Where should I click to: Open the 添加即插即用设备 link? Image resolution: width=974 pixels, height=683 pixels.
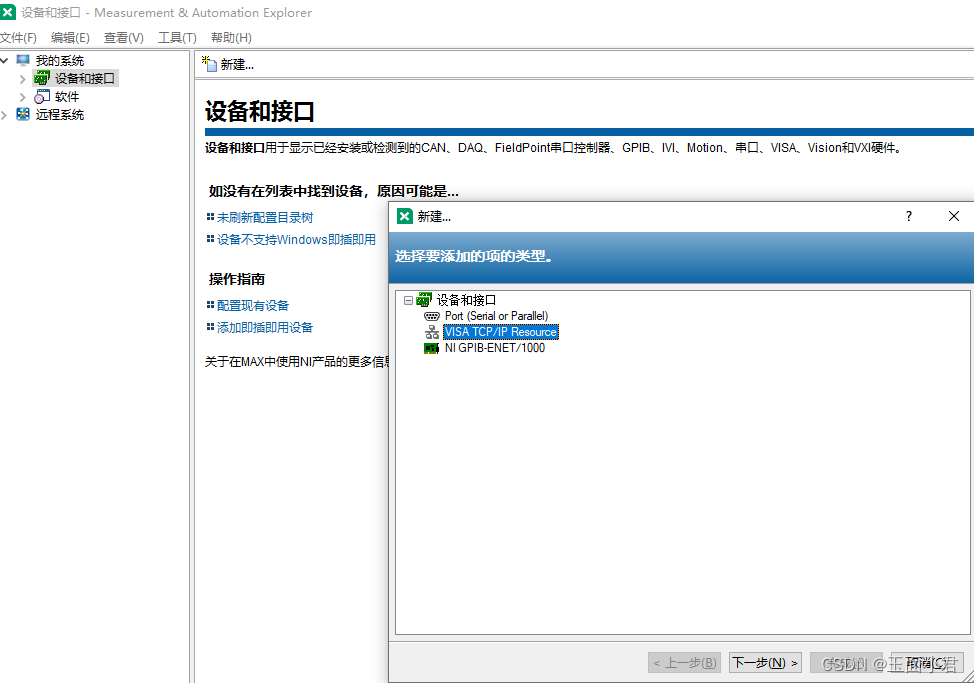click(x=265, y=327)
